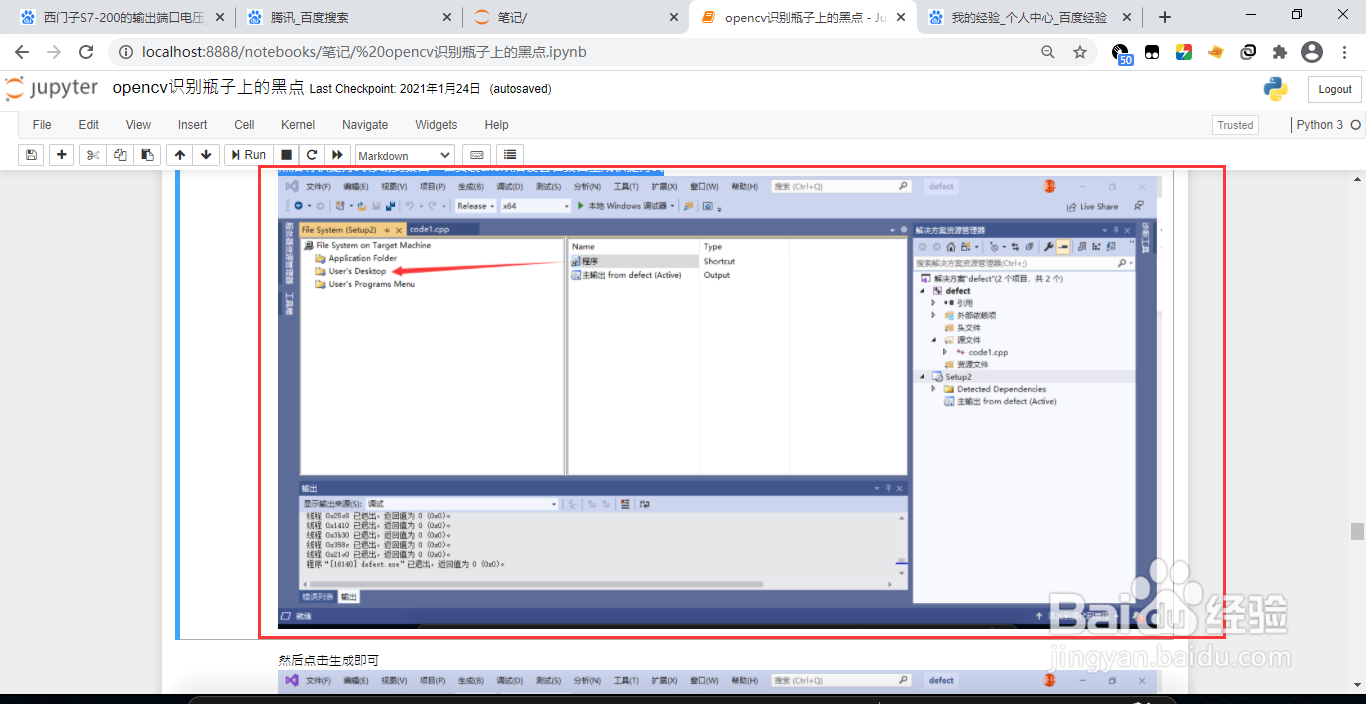Click the Python 3 kernel name
1366x704 pixels.
pos(1320,125)
